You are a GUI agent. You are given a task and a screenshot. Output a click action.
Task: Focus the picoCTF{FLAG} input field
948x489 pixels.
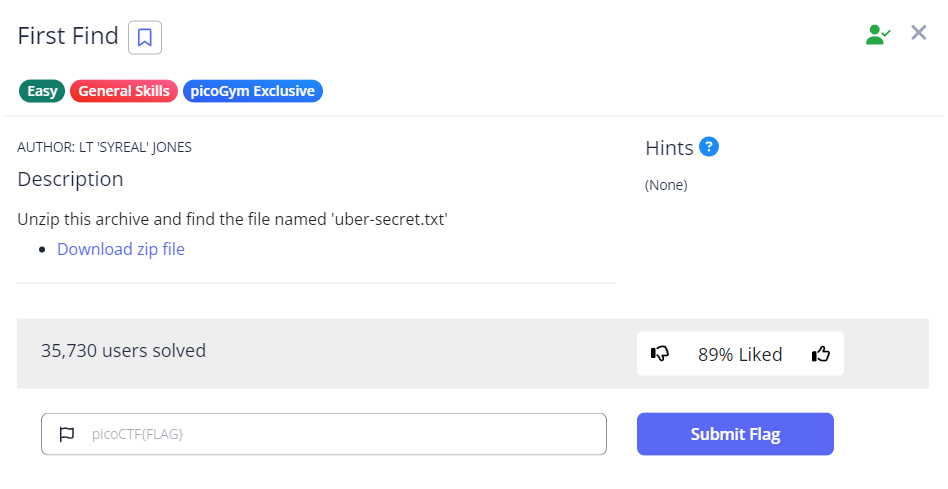(340, 434)
